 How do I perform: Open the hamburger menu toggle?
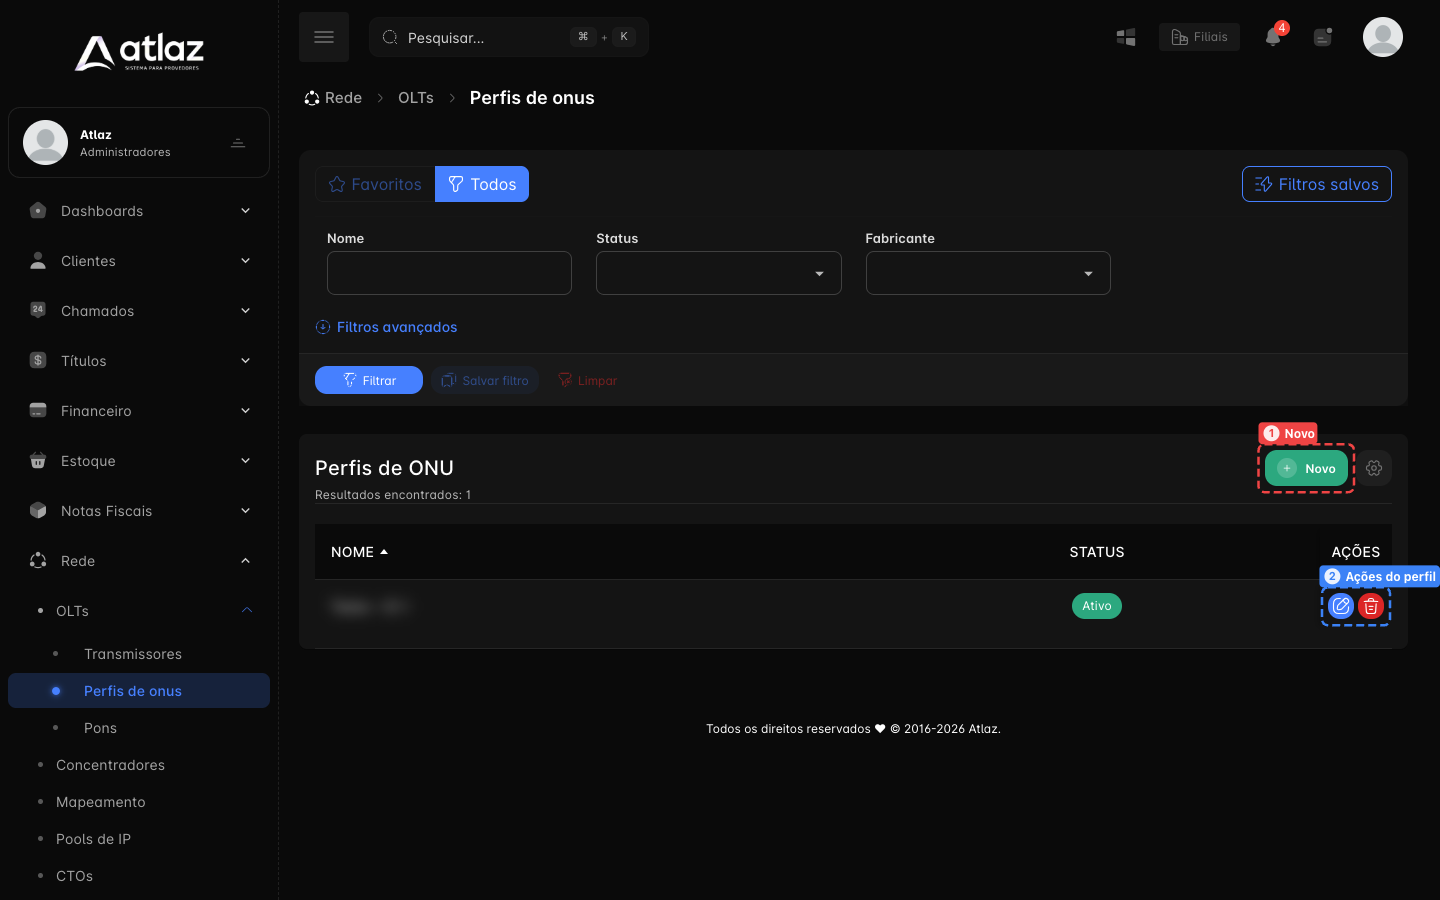coord(324,37)
